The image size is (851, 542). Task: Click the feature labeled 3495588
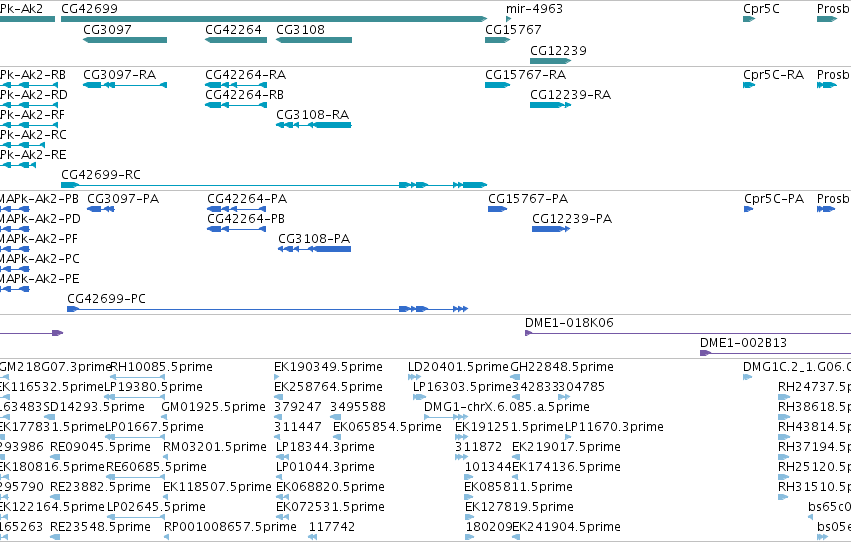(358, 407)
